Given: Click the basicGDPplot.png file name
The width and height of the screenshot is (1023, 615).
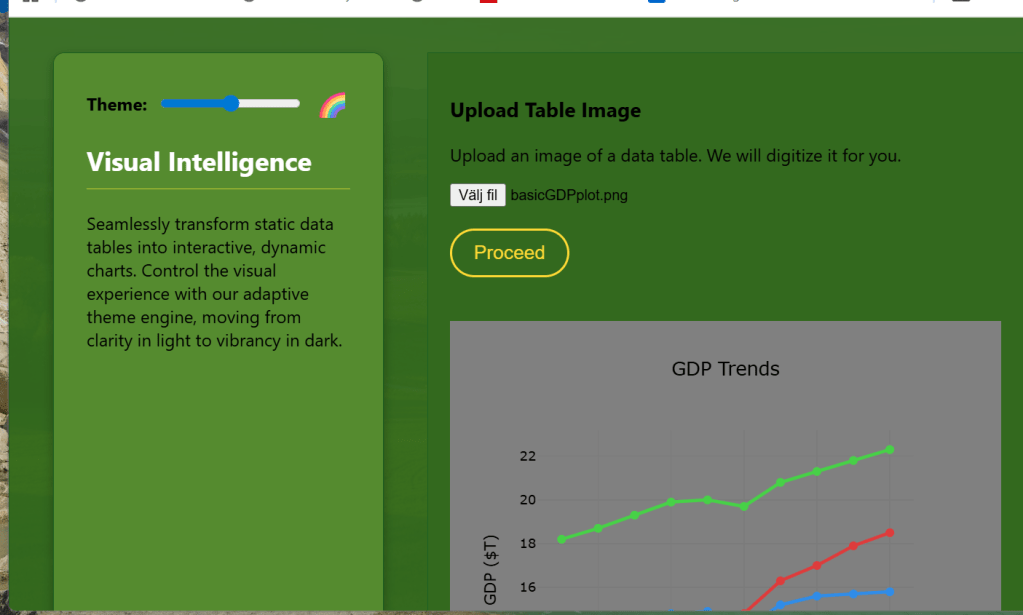Looking at the screenshot, I should 569,195.
